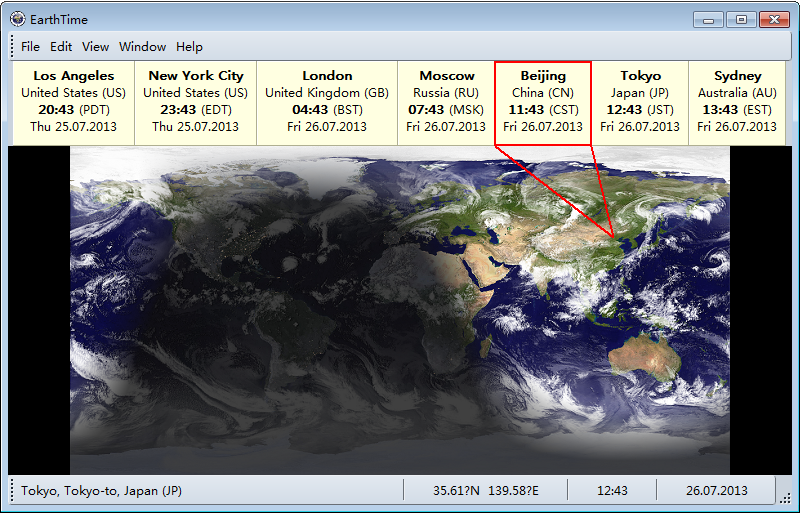Click the Tokyo location text in status bar
Image resolution: width=801 pixels, height=514 pixels.
(101, 491)
